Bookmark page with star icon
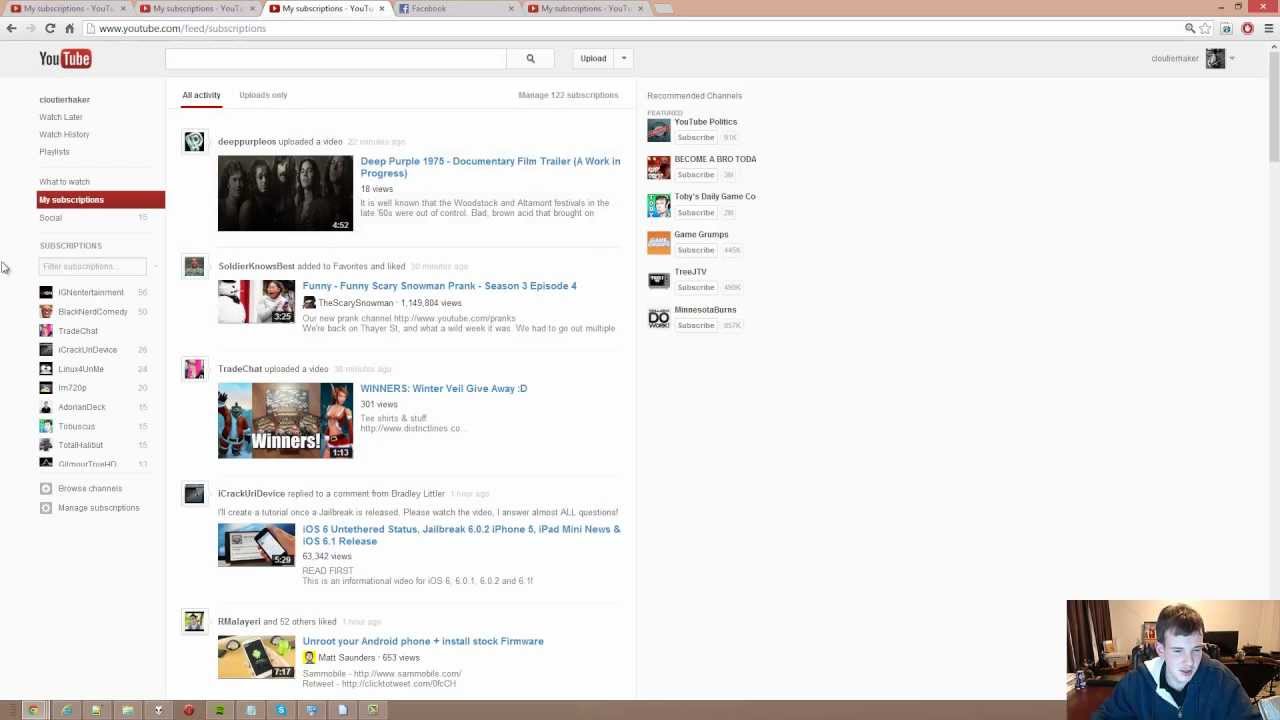The height and width of the screenshot is (720, 1280). (1206, 28)
